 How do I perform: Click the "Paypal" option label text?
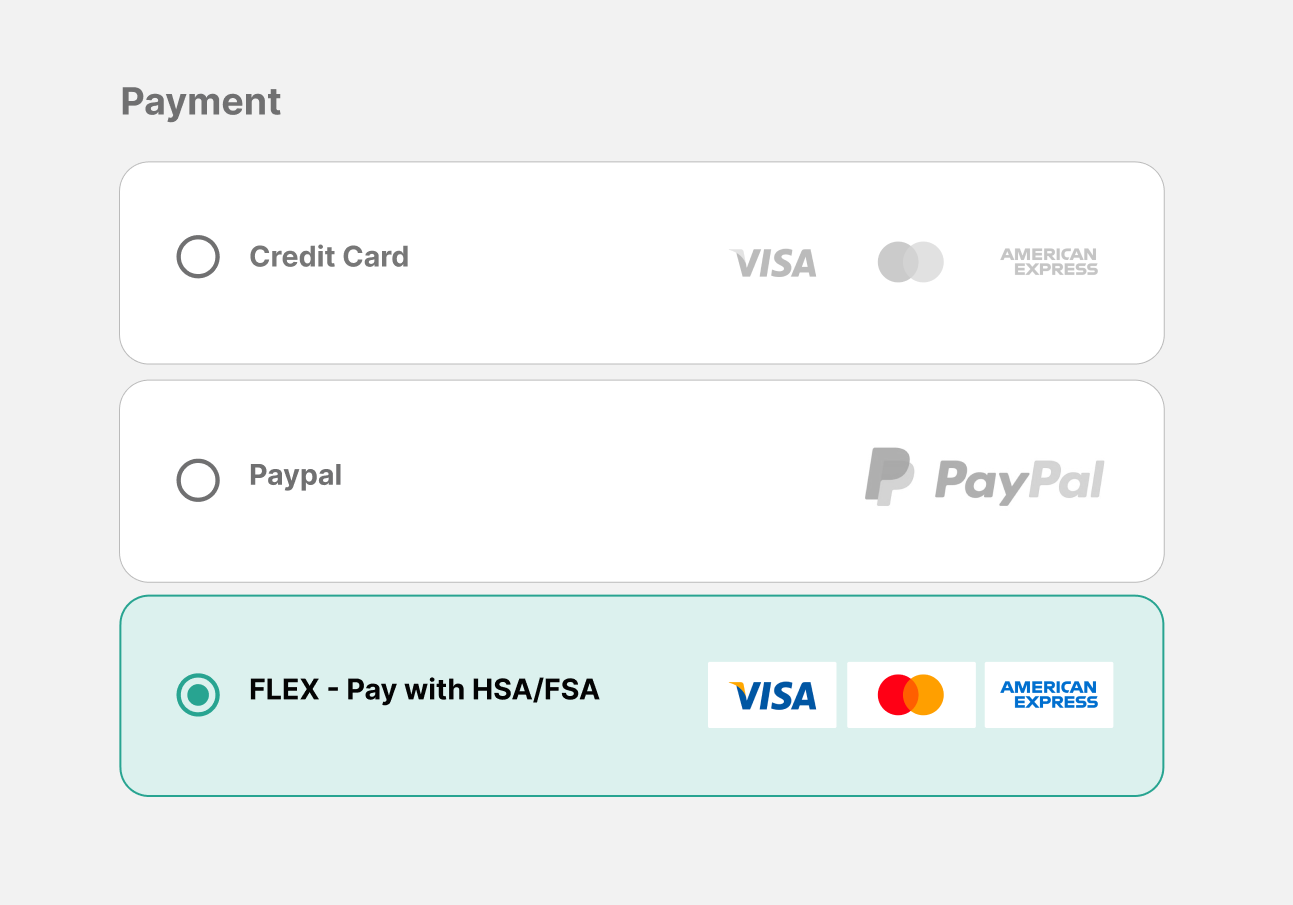click(295, 475)
